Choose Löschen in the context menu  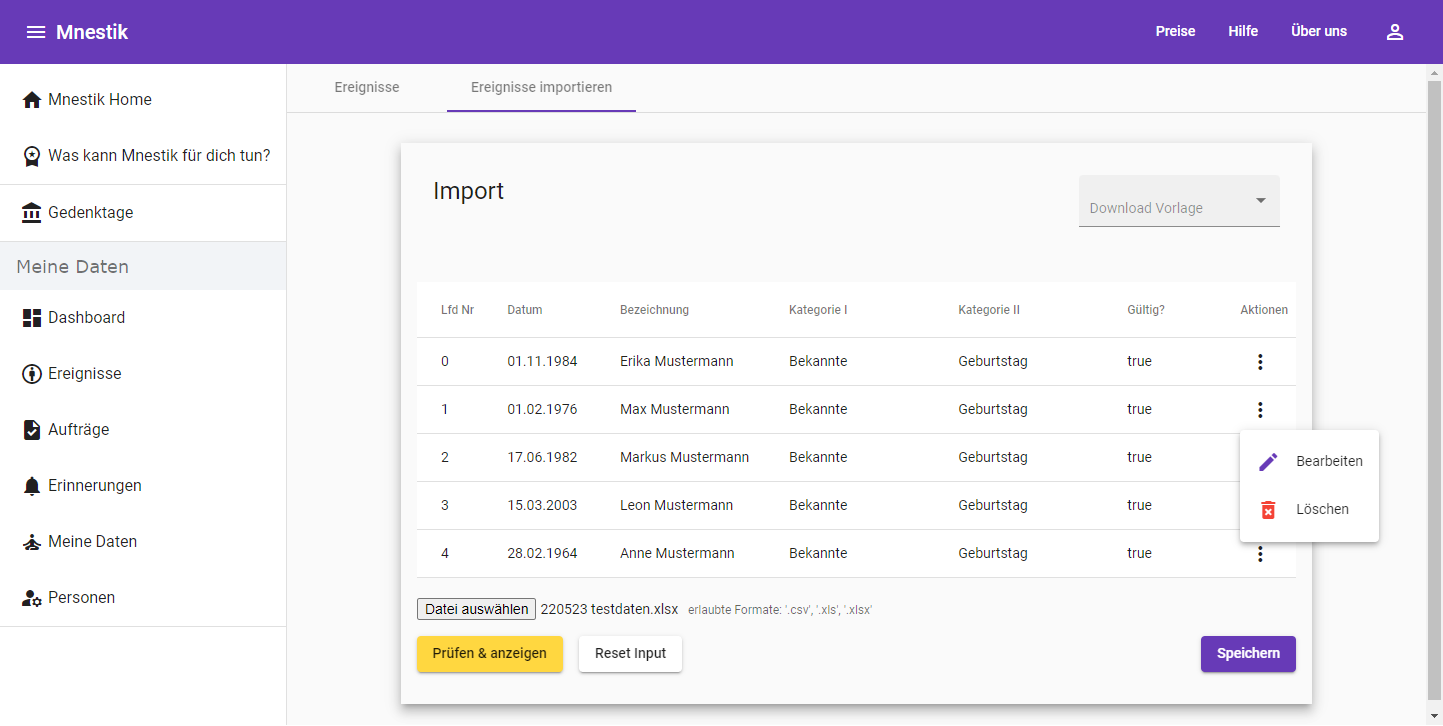[1309, 510]
